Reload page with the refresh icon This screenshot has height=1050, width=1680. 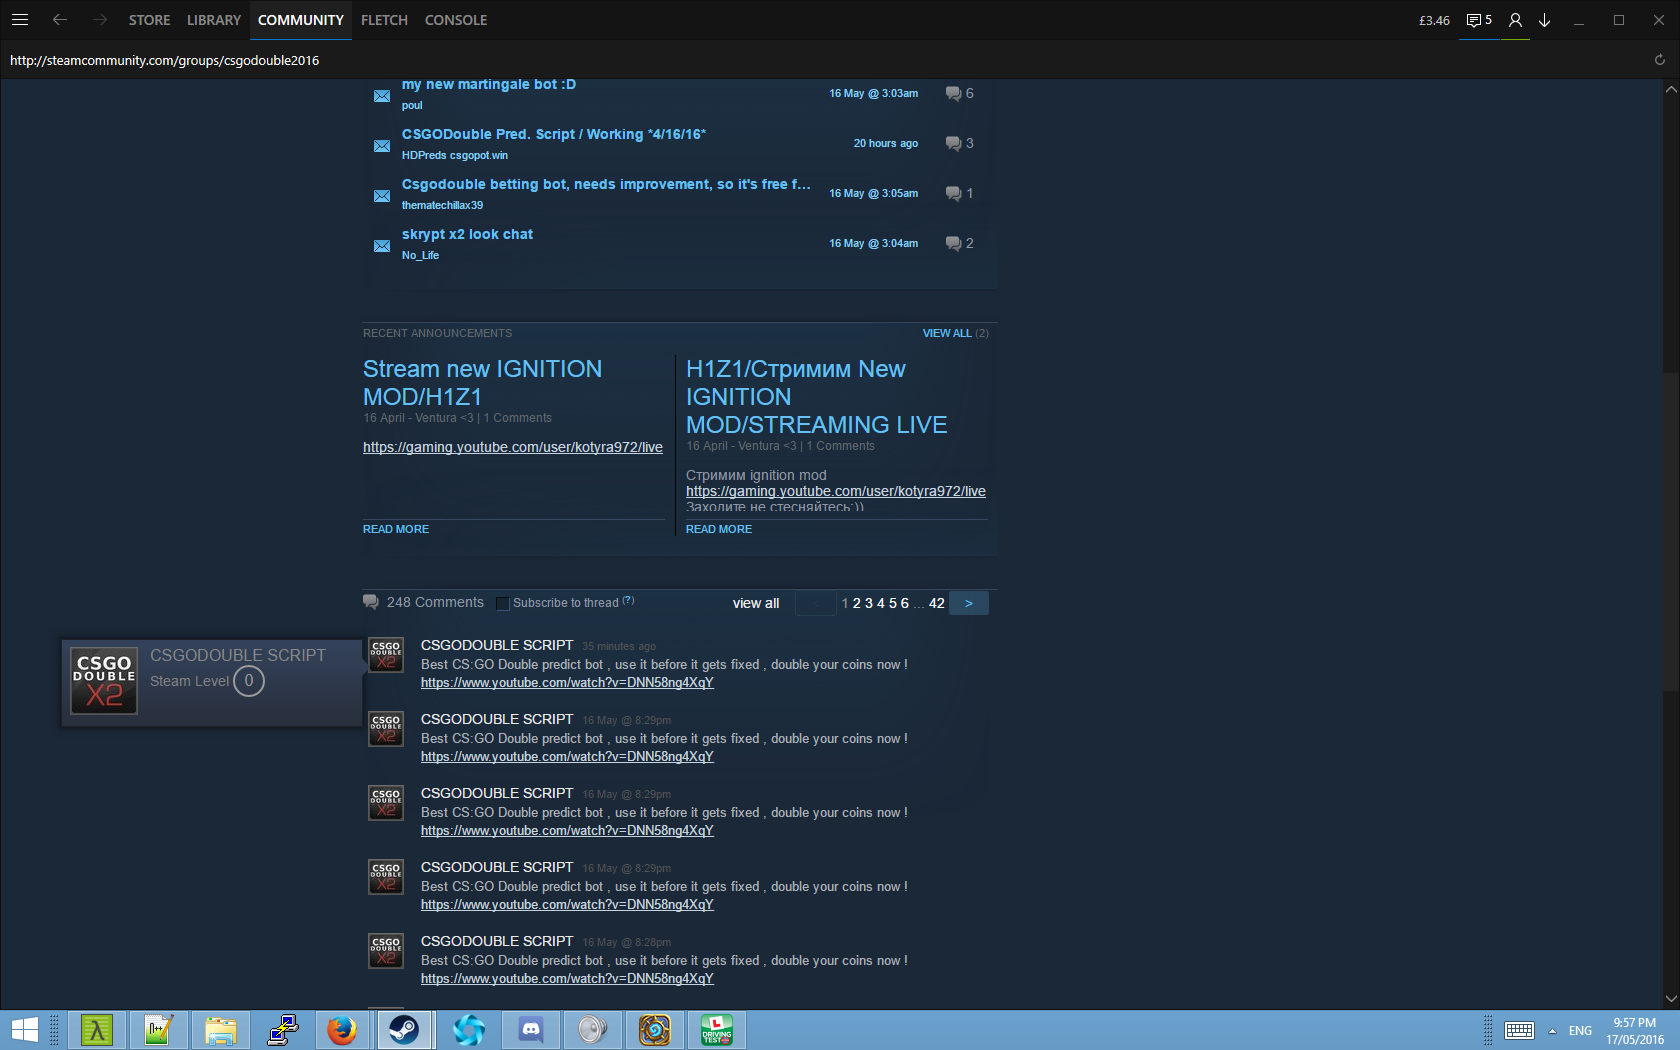[x=1659, y=60]
